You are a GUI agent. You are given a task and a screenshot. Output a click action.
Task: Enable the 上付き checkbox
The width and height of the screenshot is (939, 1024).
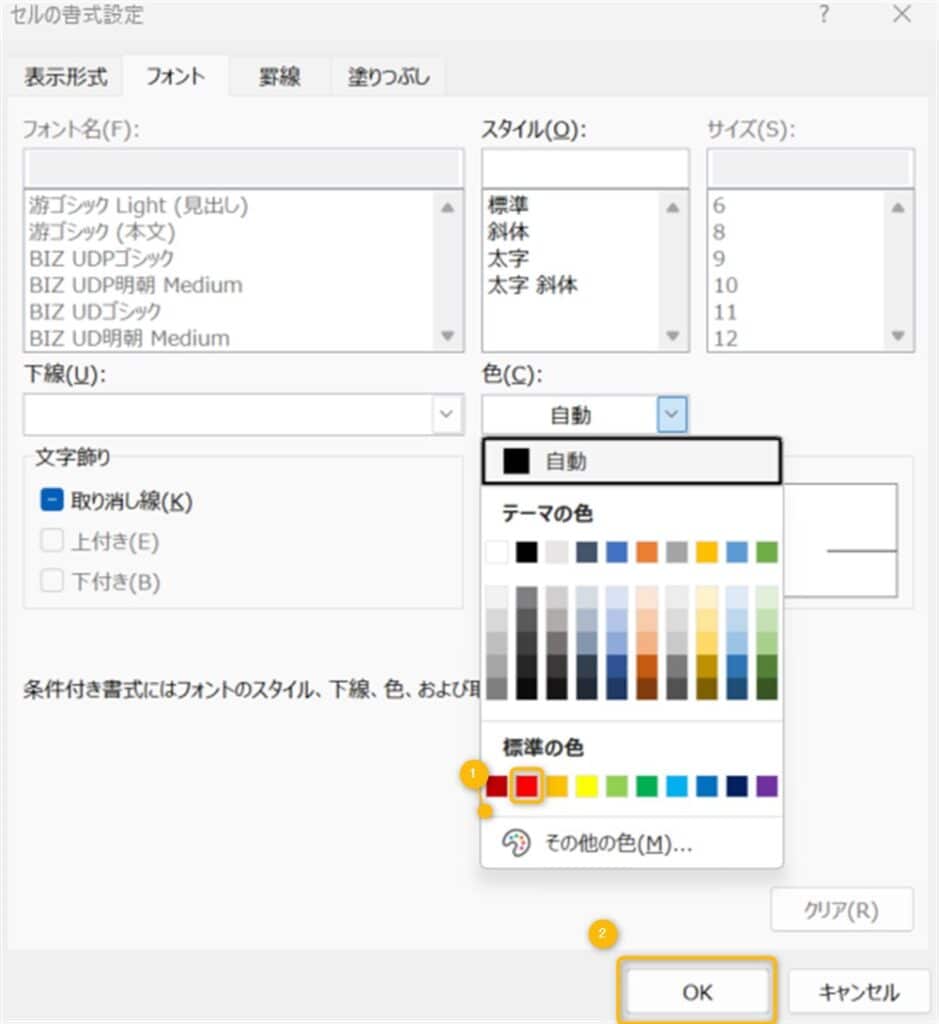(52, 541)
